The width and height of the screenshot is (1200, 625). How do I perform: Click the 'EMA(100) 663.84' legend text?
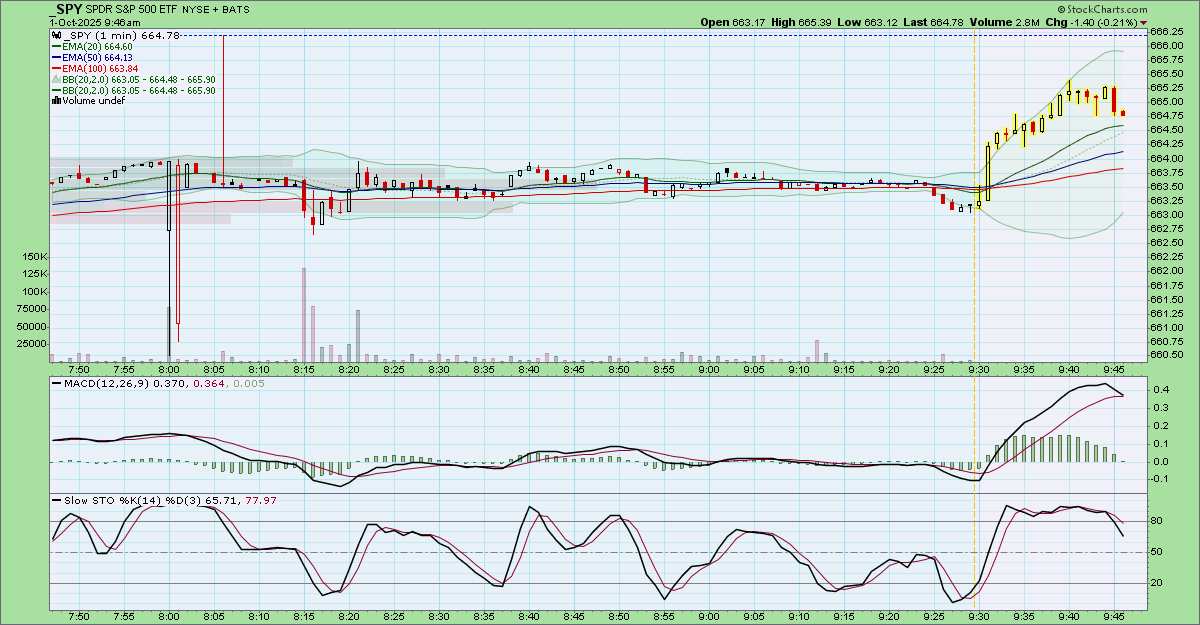point(100,69)
